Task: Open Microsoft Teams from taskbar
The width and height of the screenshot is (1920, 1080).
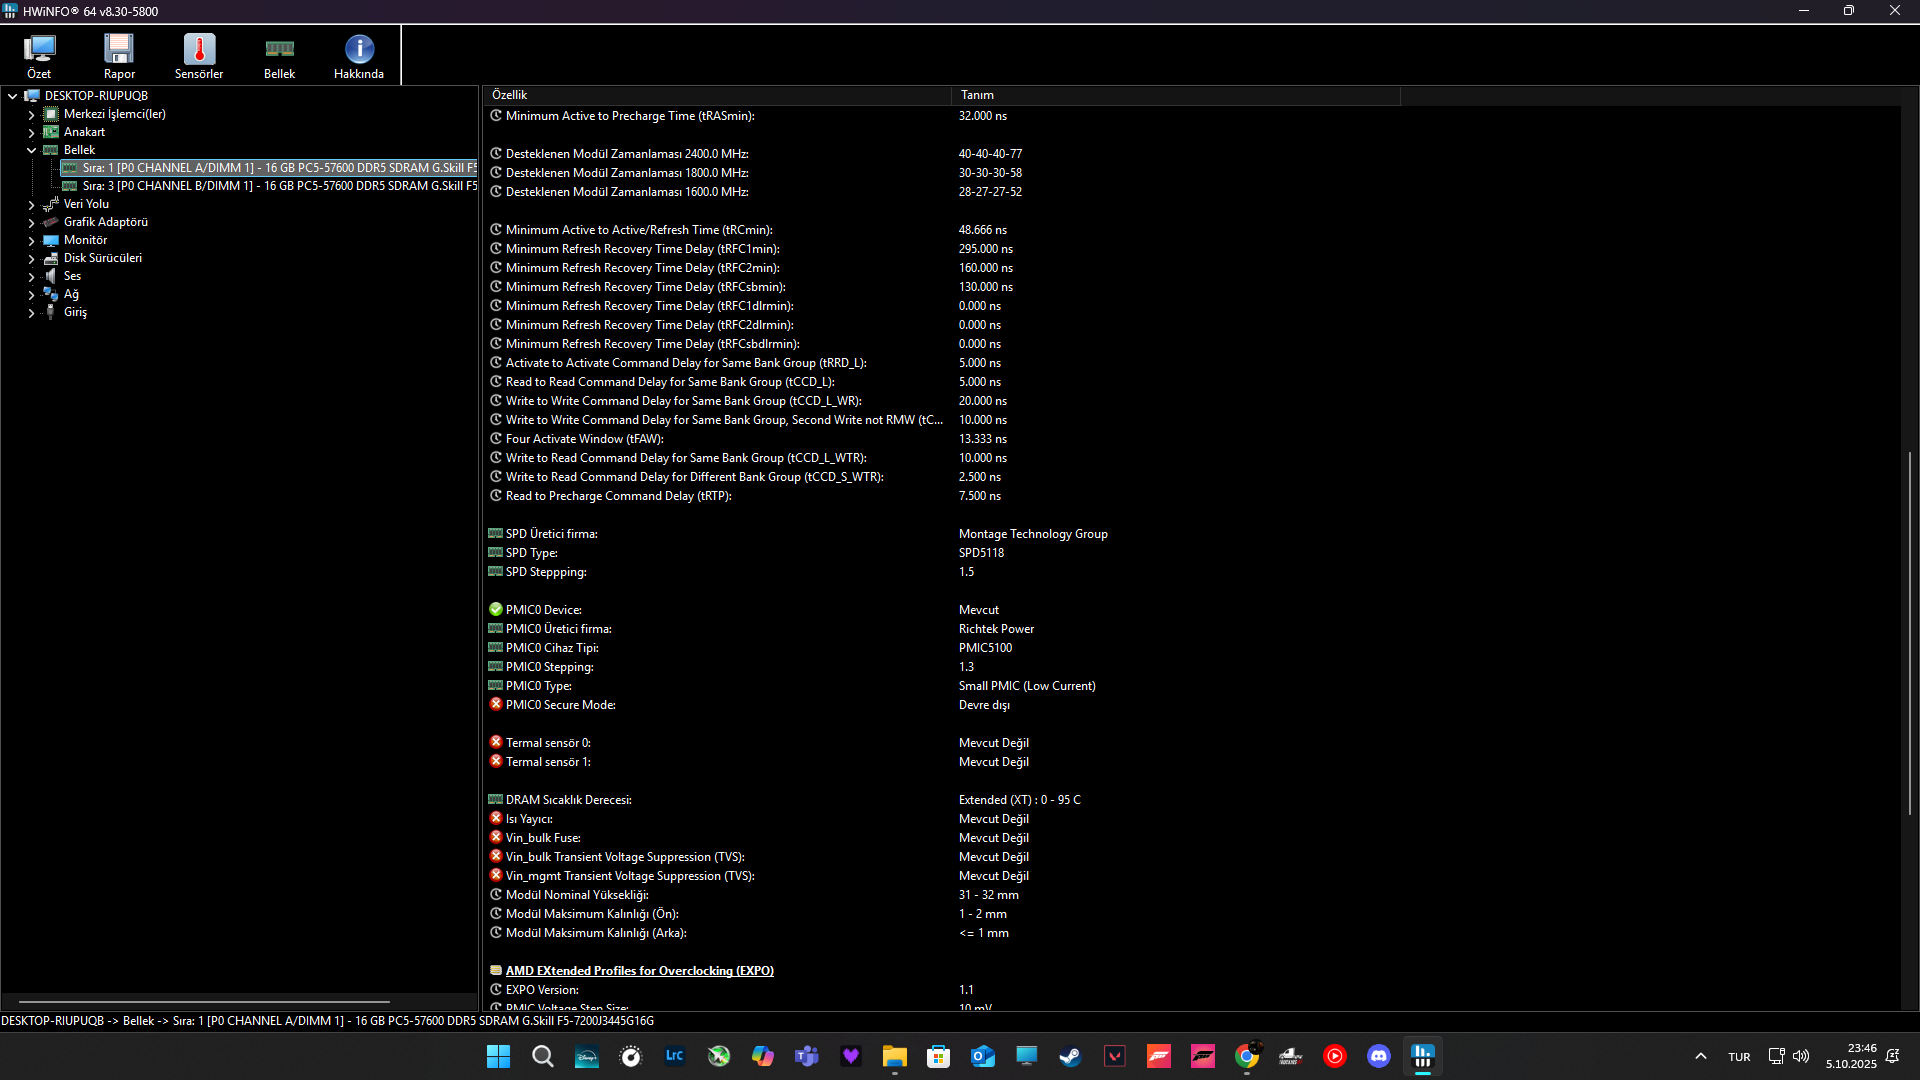Action: click(807, 1056)
